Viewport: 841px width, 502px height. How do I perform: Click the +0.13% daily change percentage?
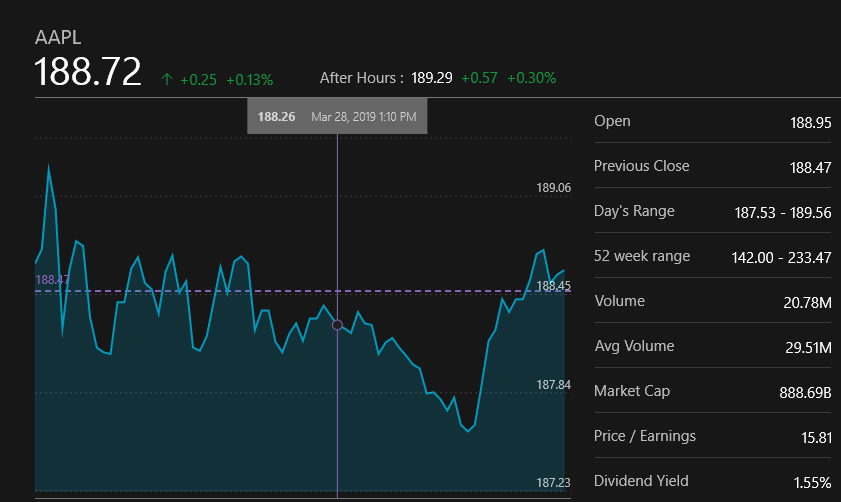coord(249,79)
